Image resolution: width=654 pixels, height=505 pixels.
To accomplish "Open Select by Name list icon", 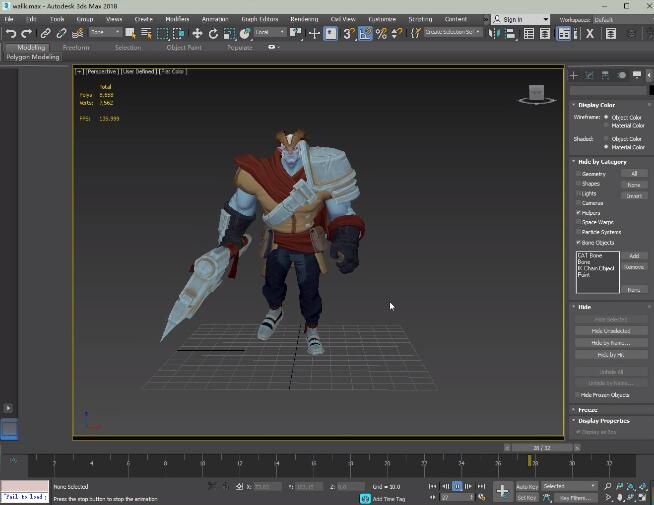I will (x=146, y=33).
